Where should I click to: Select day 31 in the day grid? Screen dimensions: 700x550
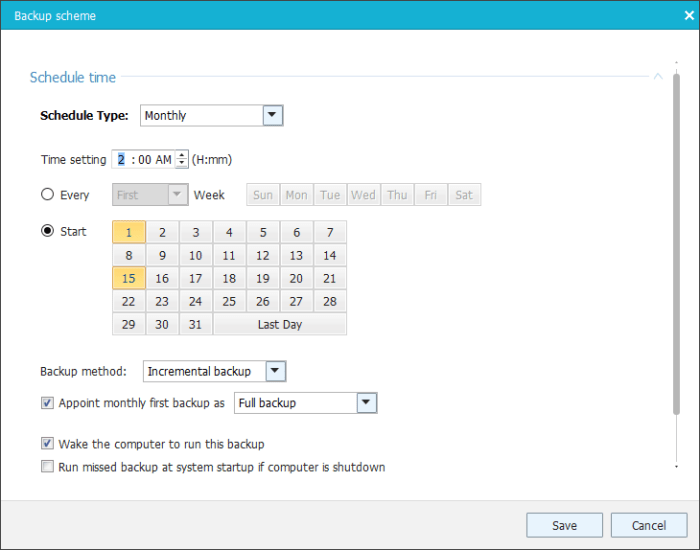[196, 325]
